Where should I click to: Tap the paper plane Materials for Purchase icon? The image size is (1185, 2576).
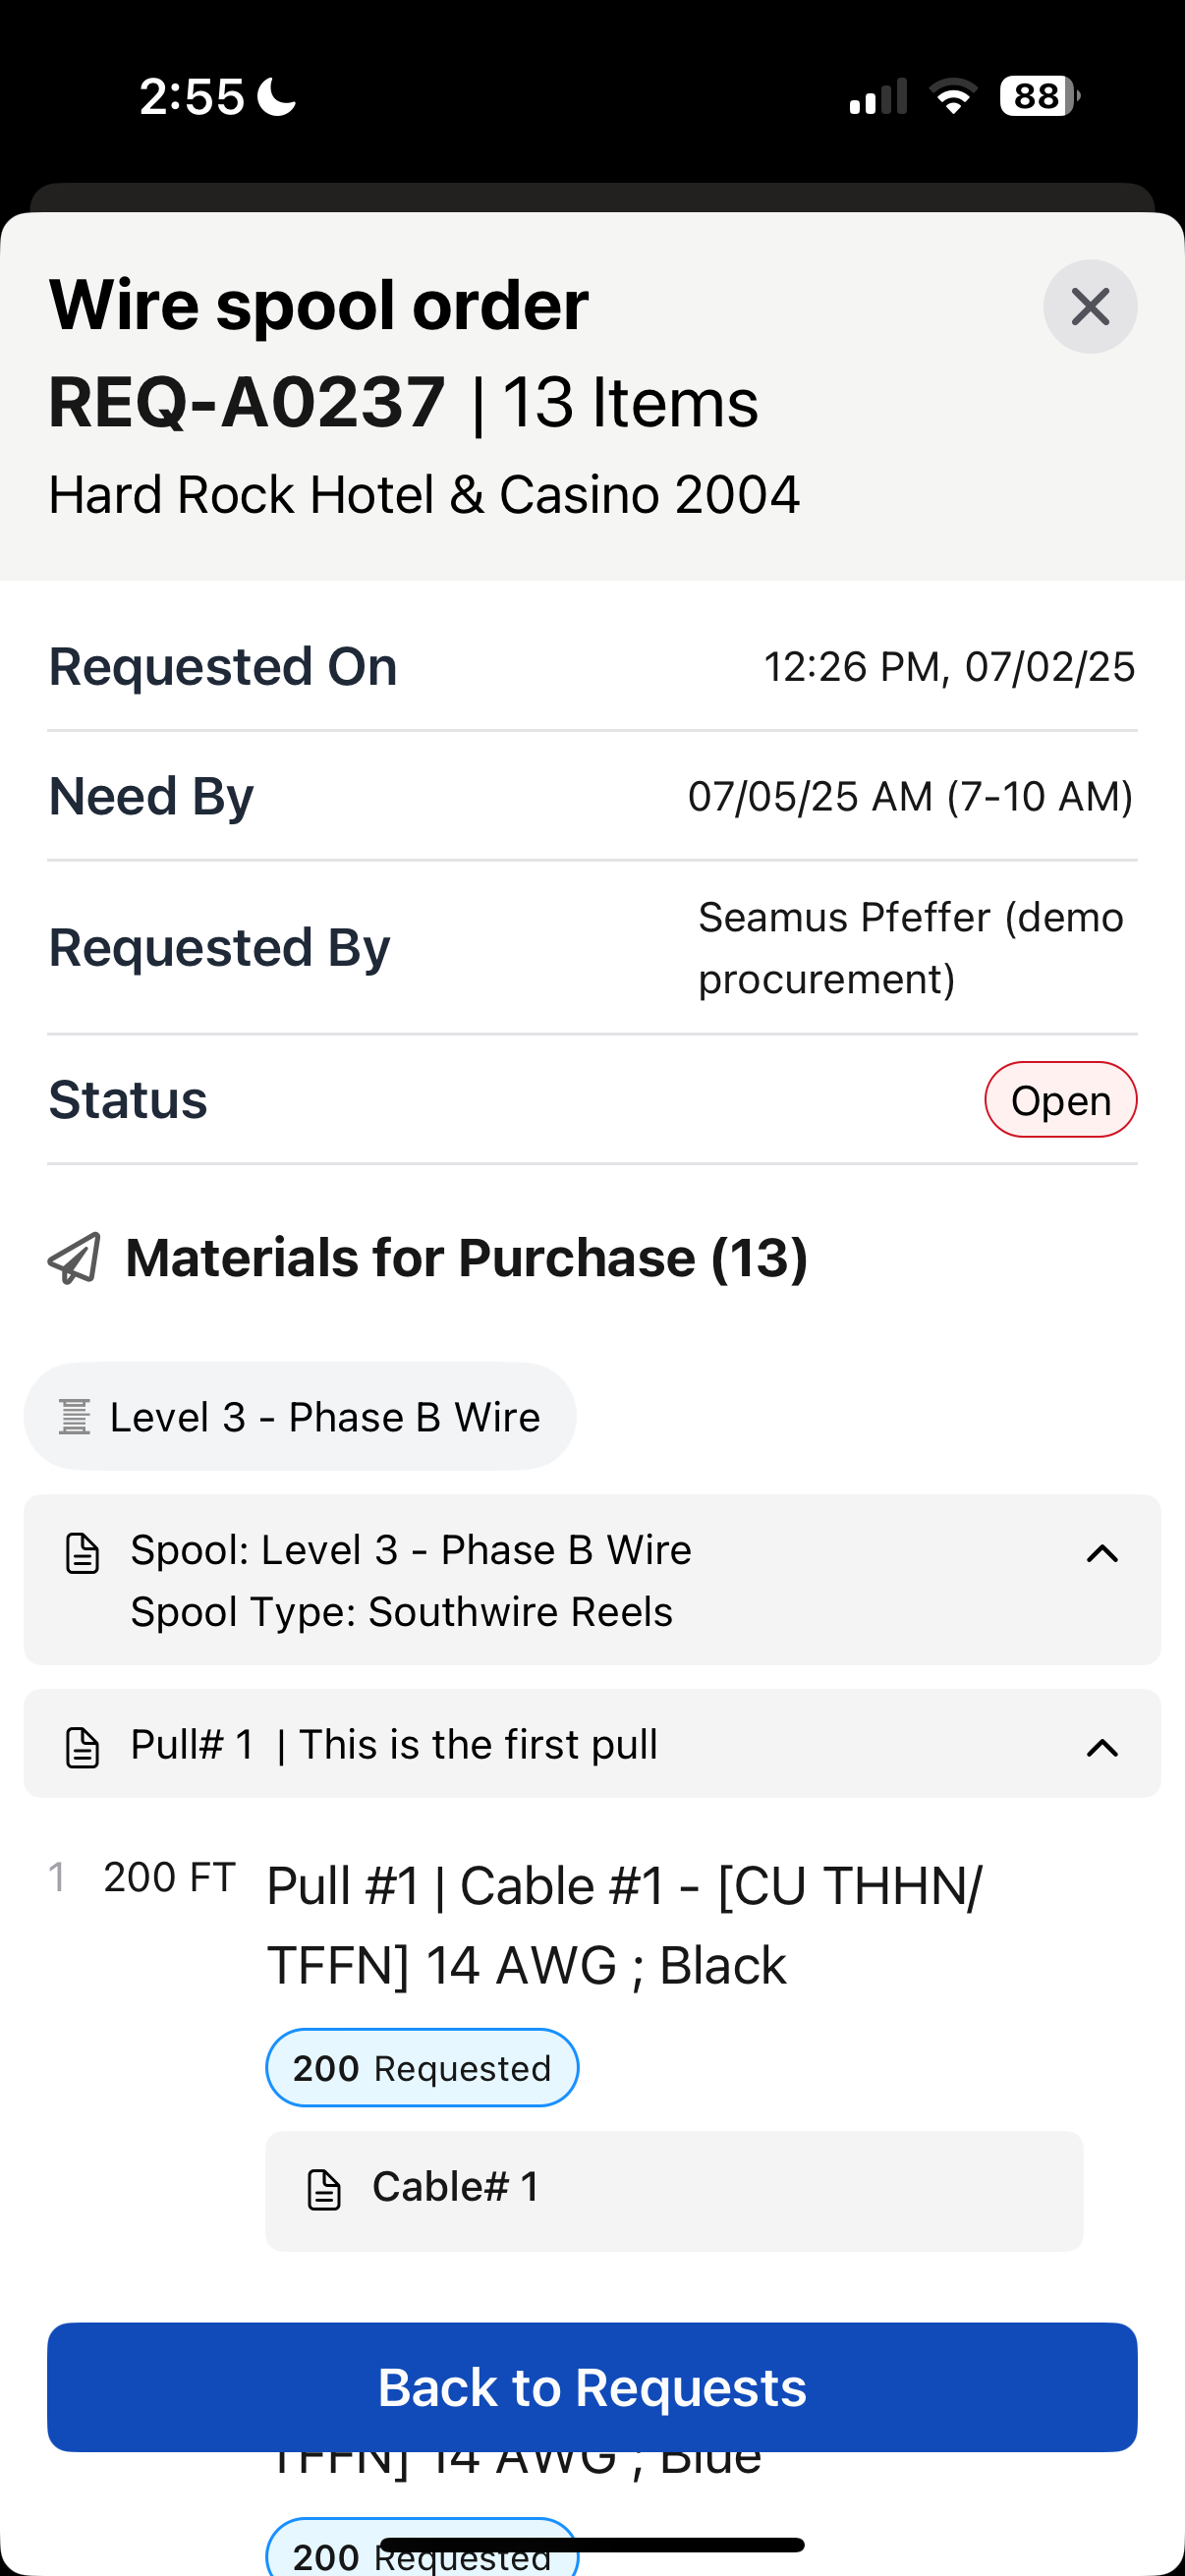[75, 1258]
